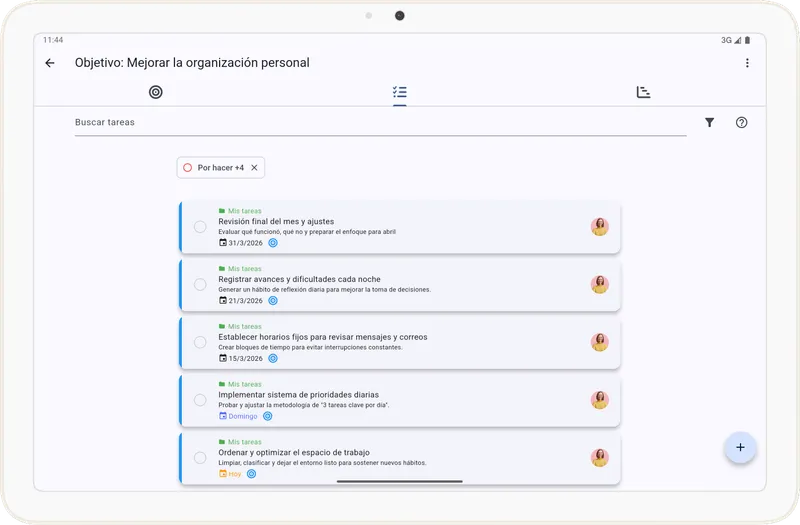
Task: Open the task filter funnel icon
Action: pyautogui.click(x=709, y=123)
